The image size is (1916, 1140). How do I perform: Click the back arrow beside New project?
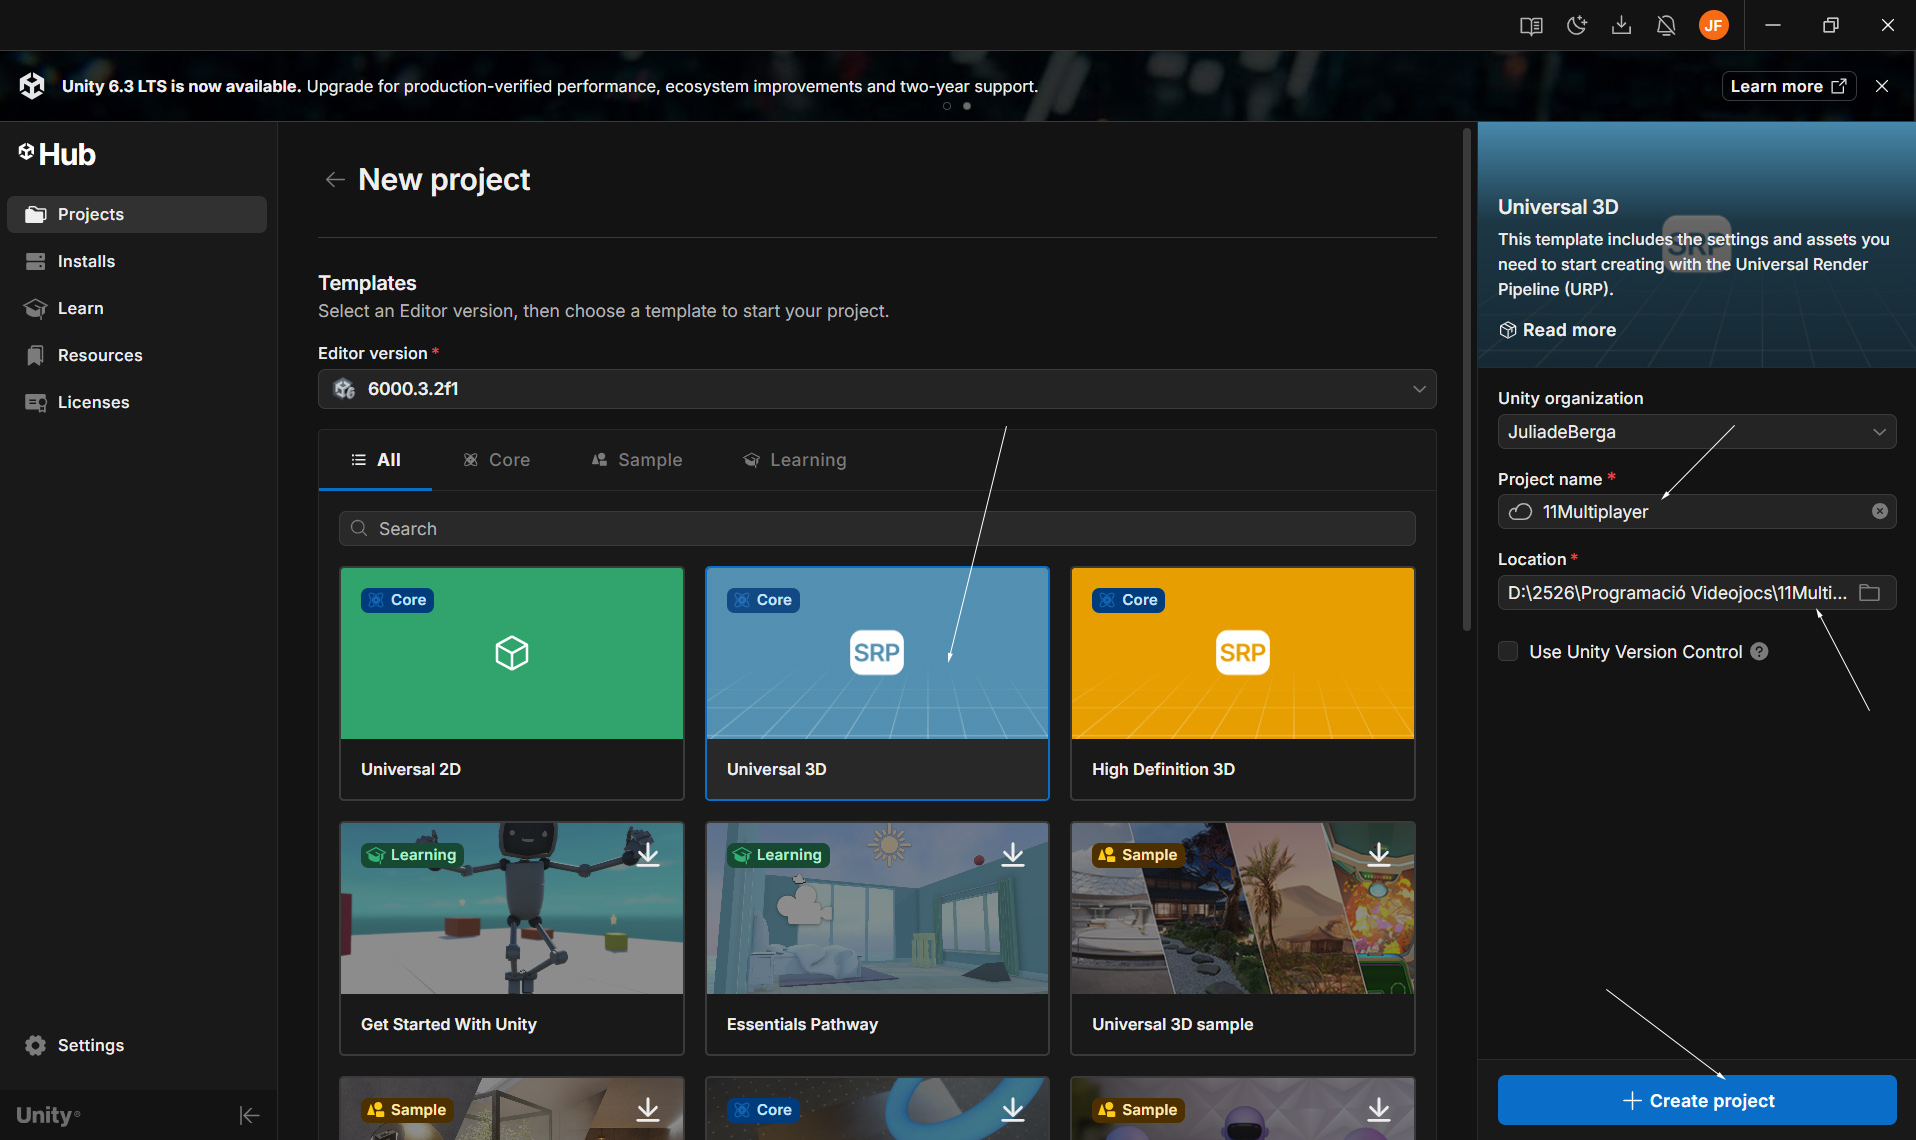[335, 180]
